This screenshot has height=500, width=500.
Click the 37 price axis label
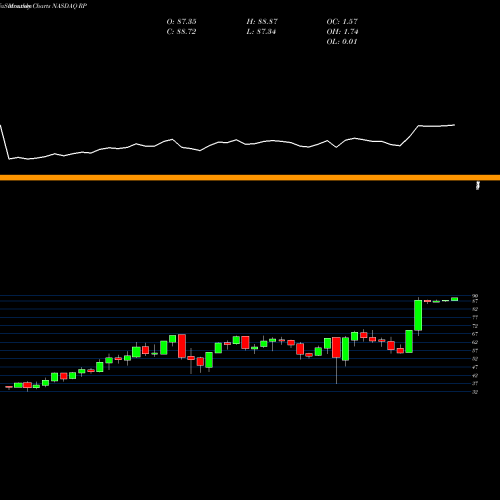pos(475,384)
